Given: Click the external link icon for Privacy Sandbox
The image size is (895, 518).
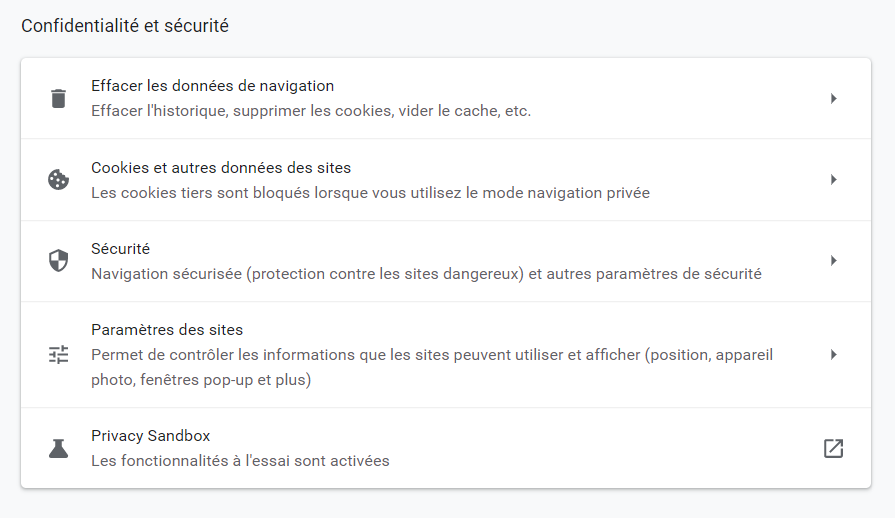Looking at the screenshot, I should coord(833,448).
